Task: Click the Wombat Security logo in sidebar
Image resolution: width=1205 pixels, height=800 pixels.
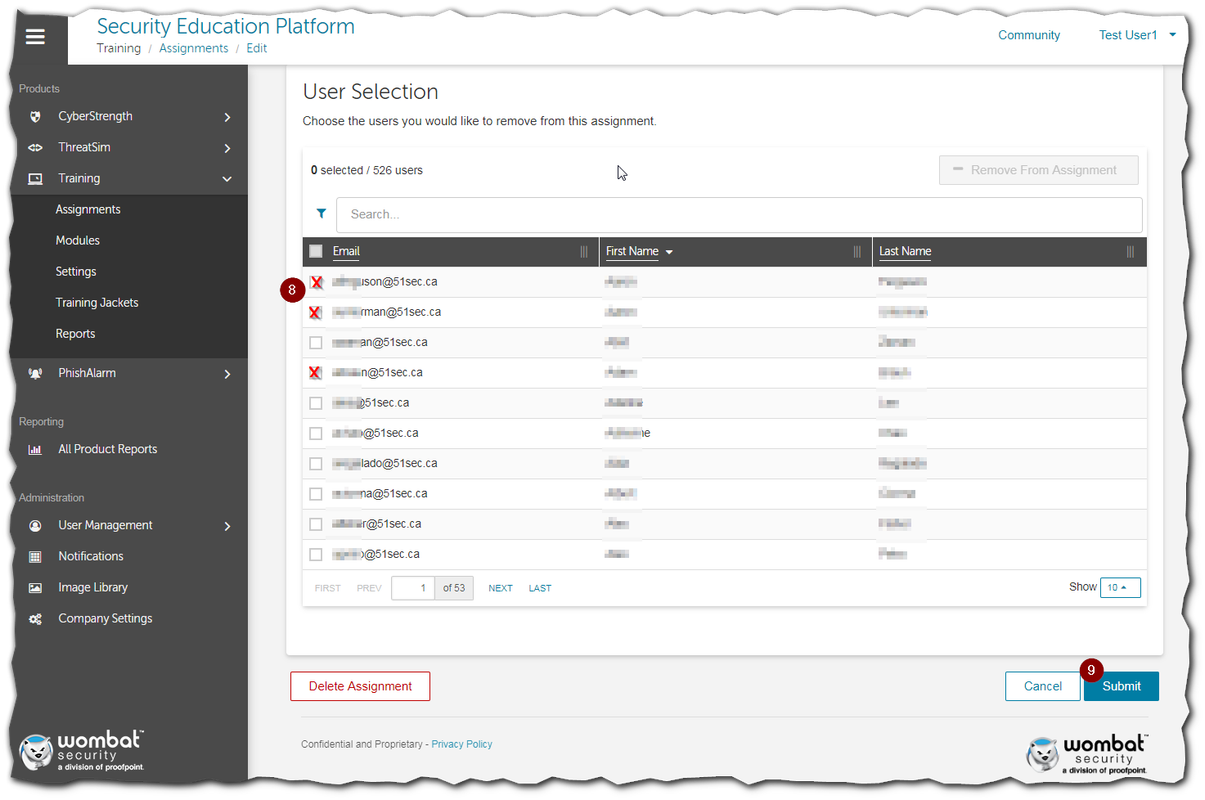Action: coord(82,752)
